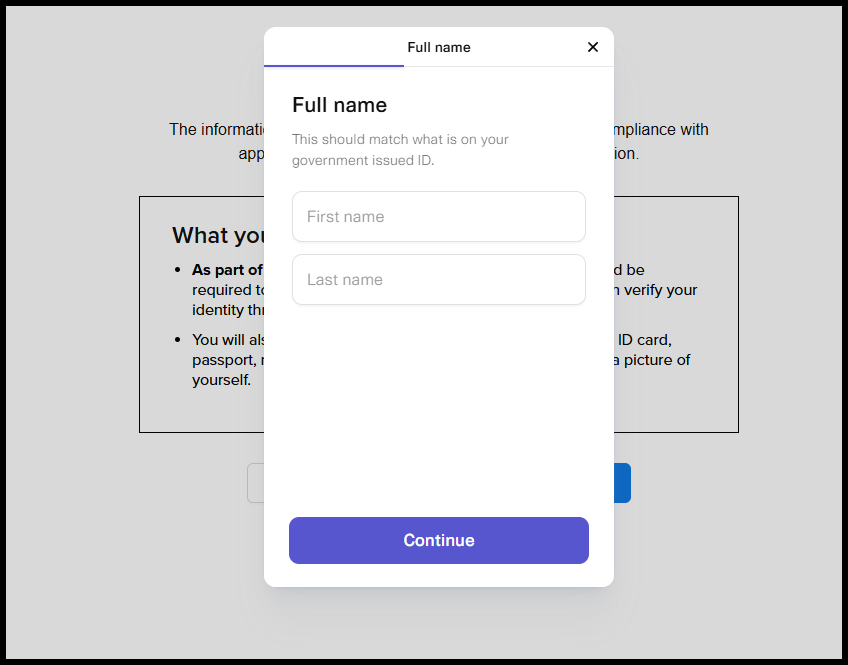Click the "passport," text in background list
This screenshot has height=665, width=848.
(224, 360)
